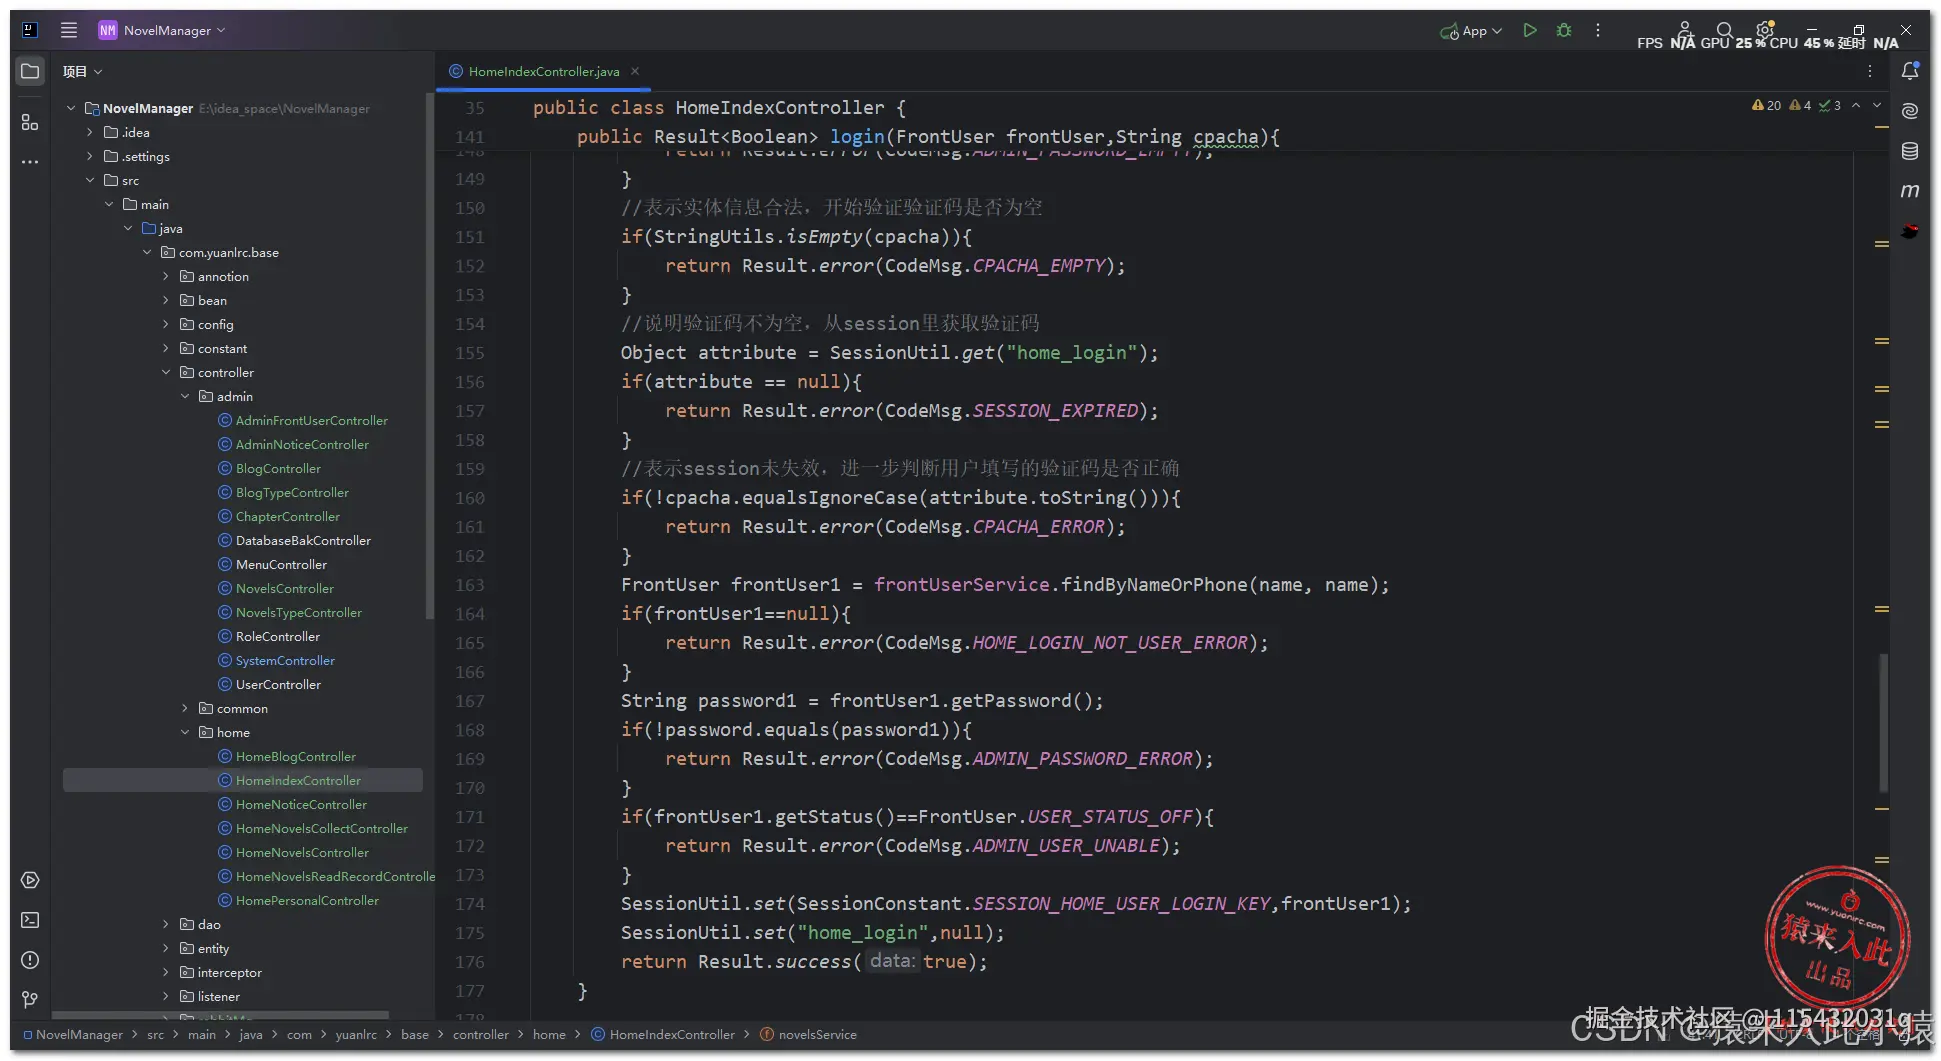The height and width of the screenshot is (1061, 1941).
Task: Click line number 155 in the gutter
Action: click(470, 353)
